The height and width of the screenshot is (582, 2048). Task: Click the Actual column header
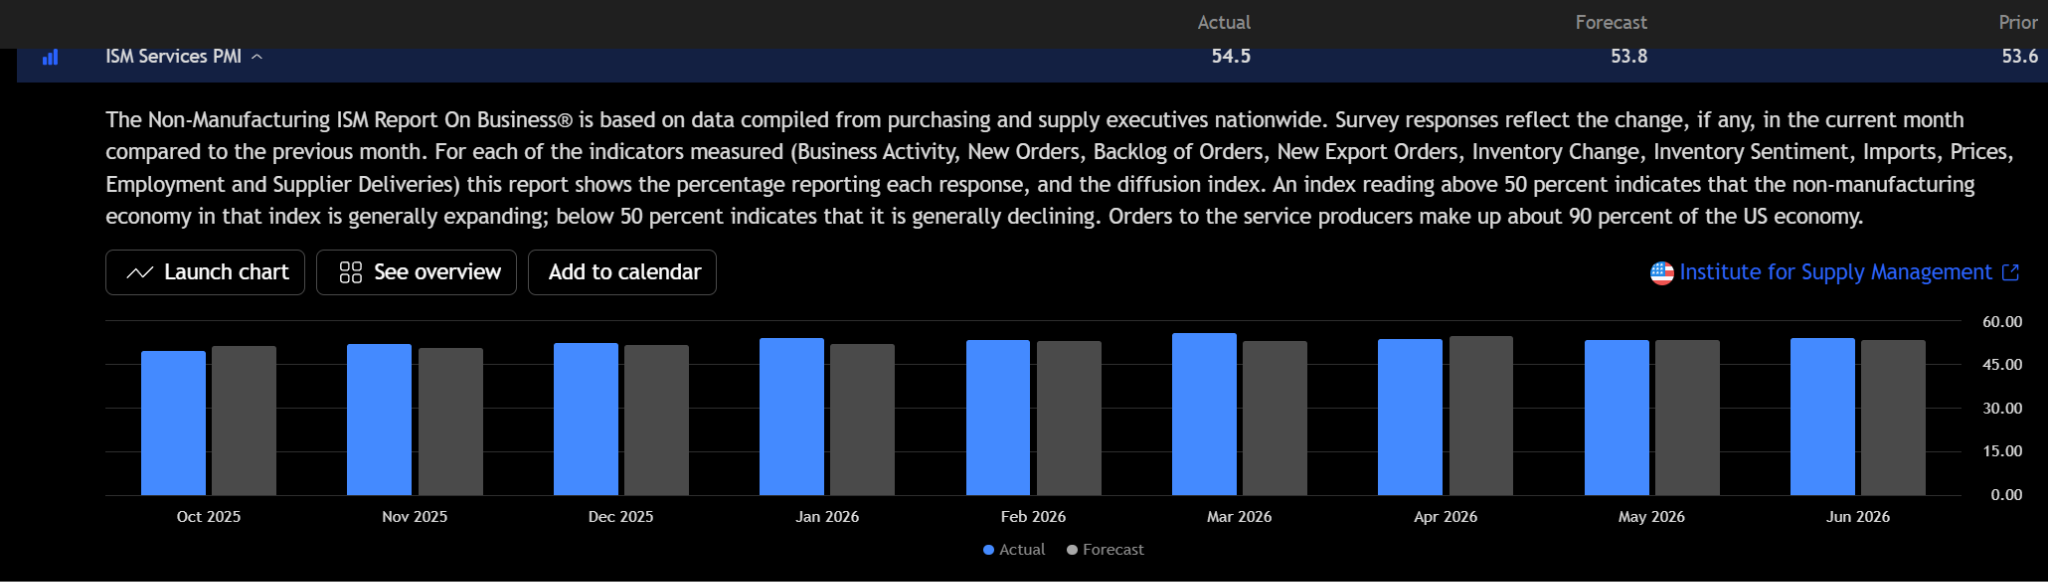pyautogui.click(x=1224, y=22)
